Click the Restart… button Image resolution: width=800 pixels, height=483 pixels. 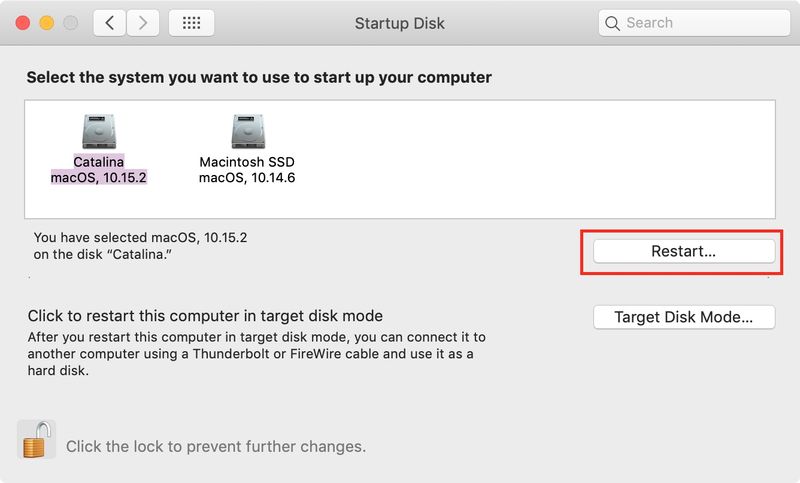(684, 251)
